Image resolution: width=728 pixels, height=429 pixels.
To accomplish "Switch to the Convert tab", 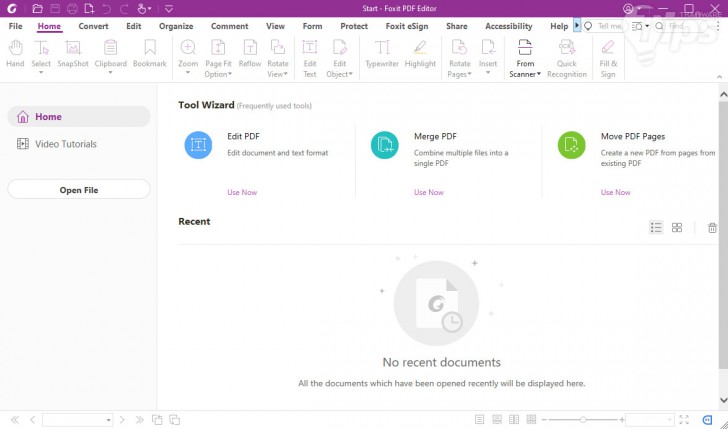I will pos(93,26).
